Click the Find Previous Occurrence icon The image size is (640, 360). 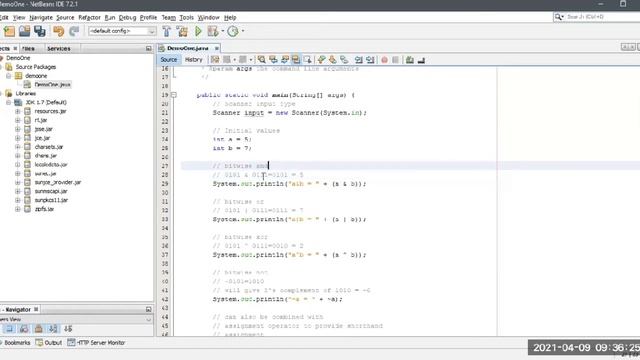(x=273, y=60)
